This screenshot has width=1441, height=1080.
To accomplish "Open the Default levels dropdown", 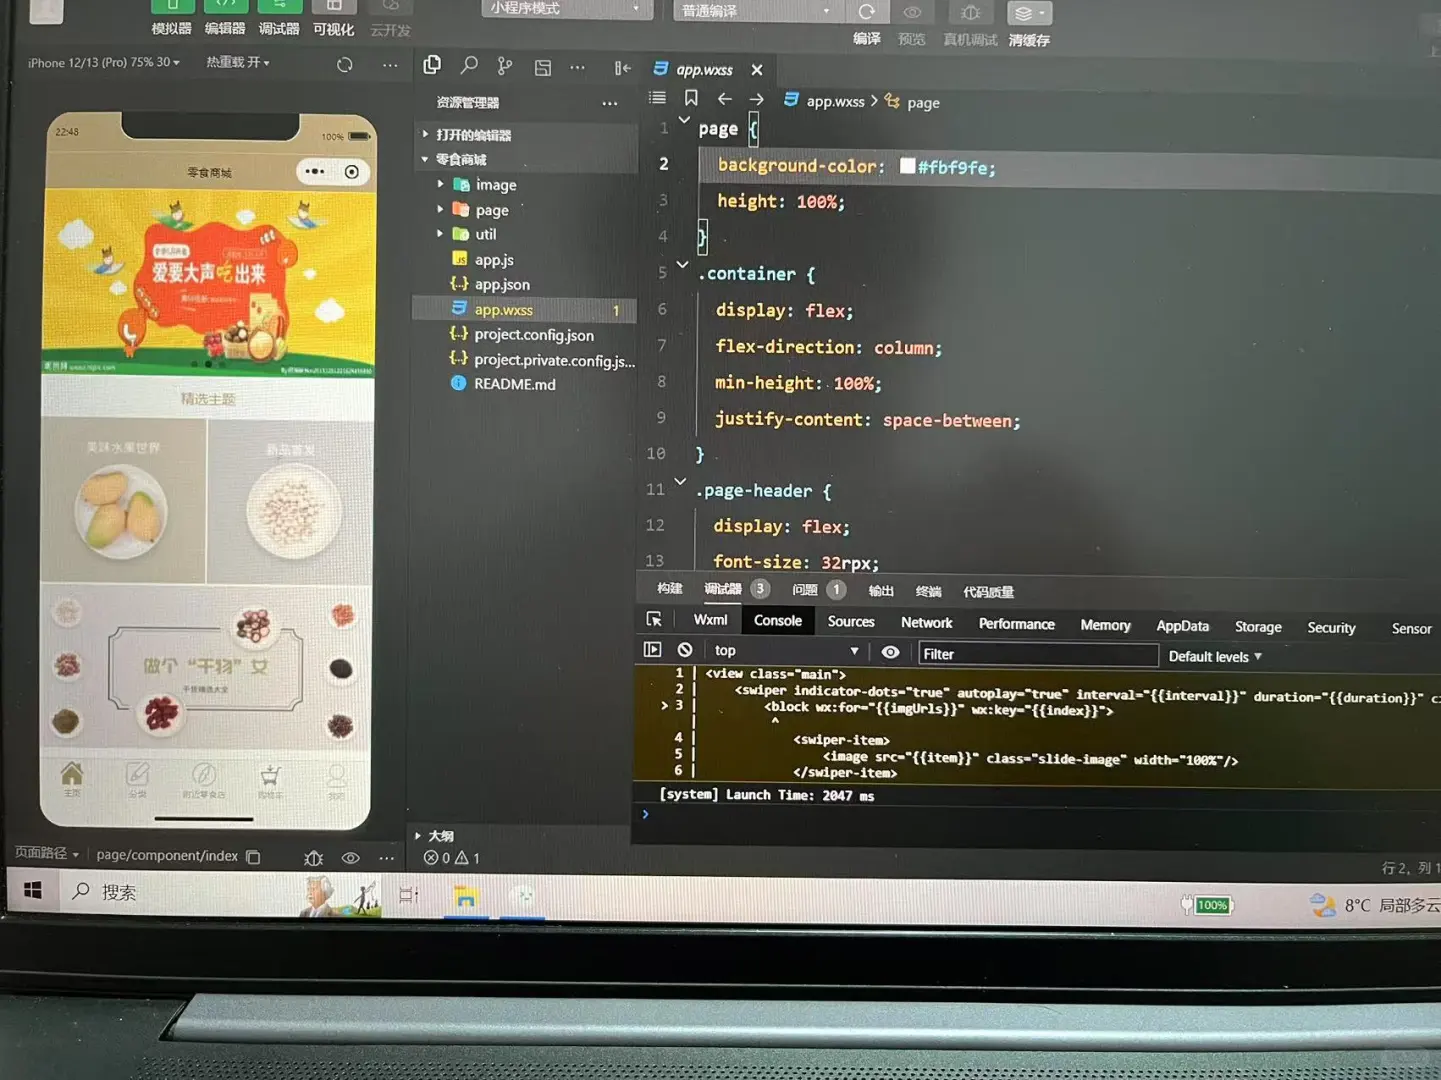I will (1215, 657).
